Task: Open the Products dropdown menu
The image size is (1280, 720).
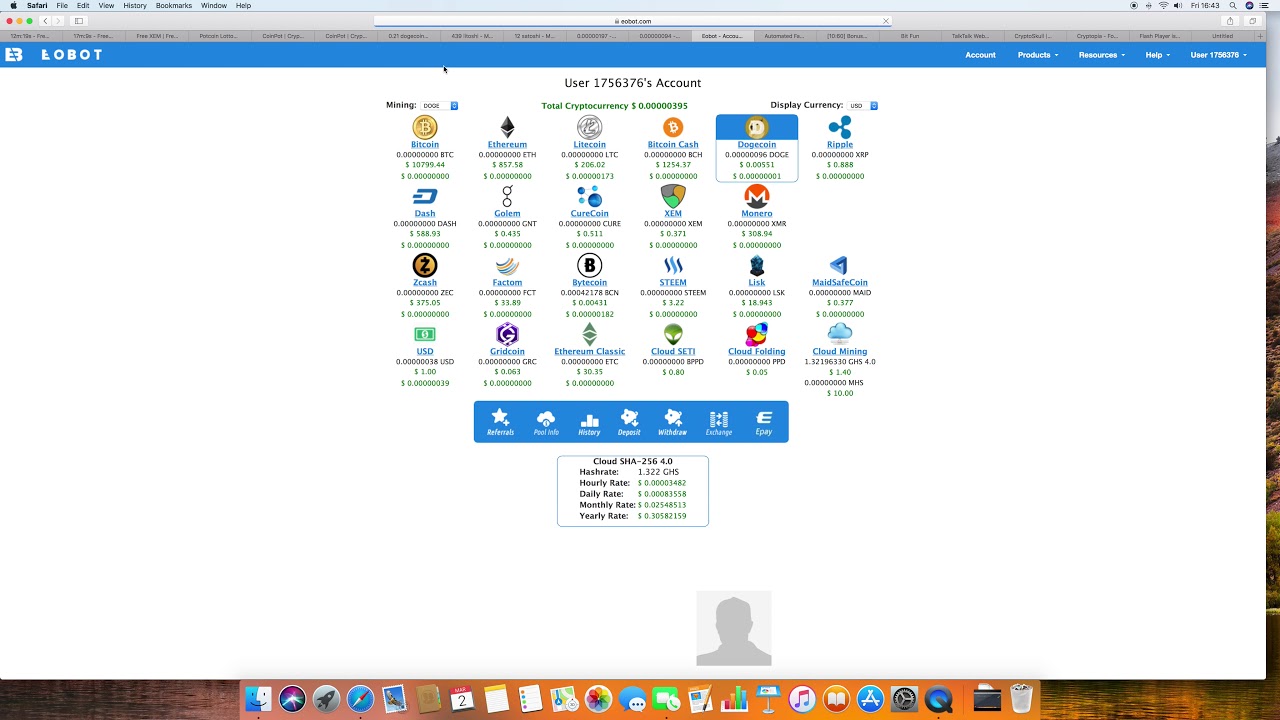Action: [1037, 55]
